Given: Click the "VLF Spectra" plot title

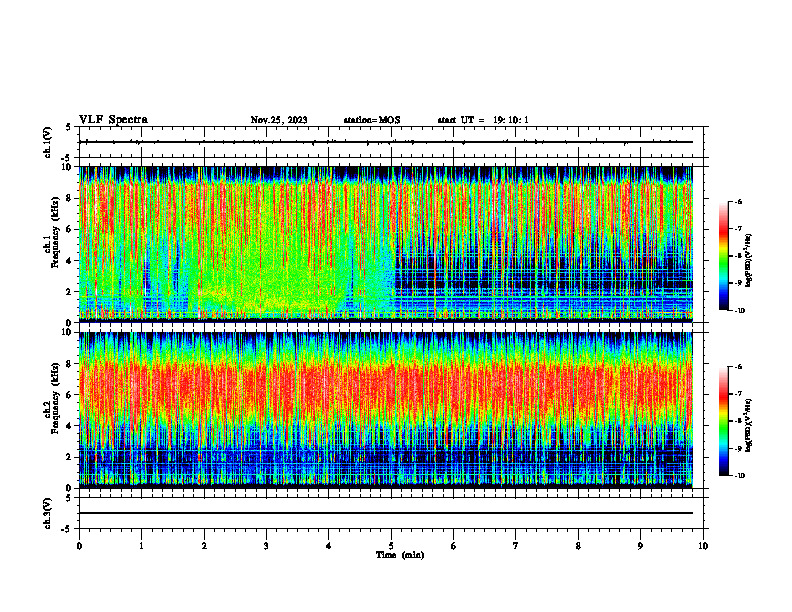Looking at the screenshot, I should tap(113, 120).
